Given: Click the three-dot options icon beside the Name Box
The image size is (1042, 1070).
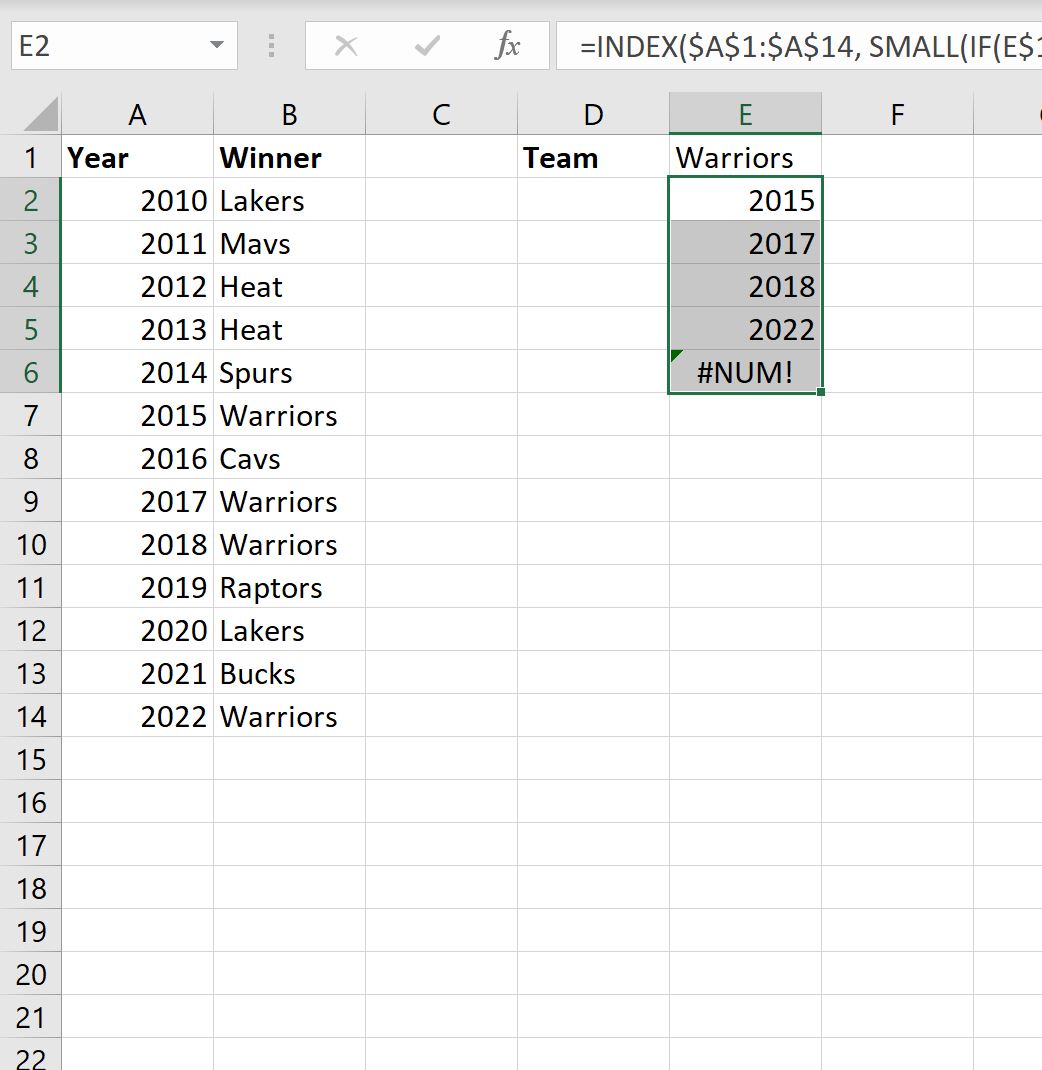Looking at the screenshot, I should (x=270, y=45).
